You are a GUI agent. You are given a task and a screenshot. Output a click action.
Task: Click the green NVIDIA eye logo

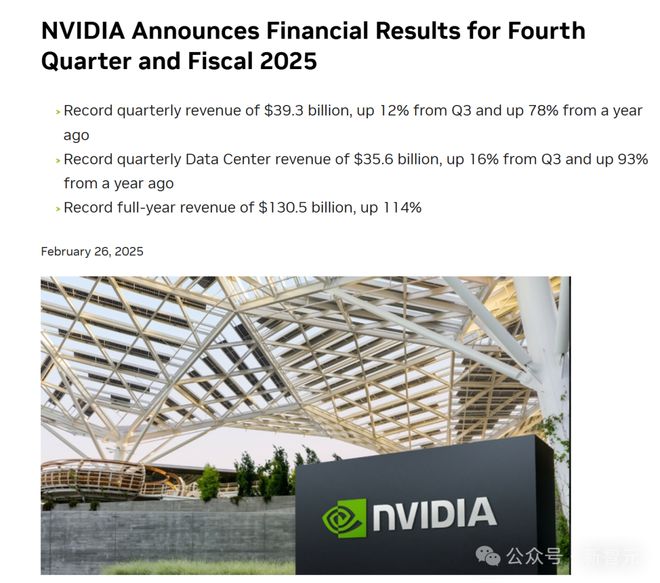click(343, 517)
